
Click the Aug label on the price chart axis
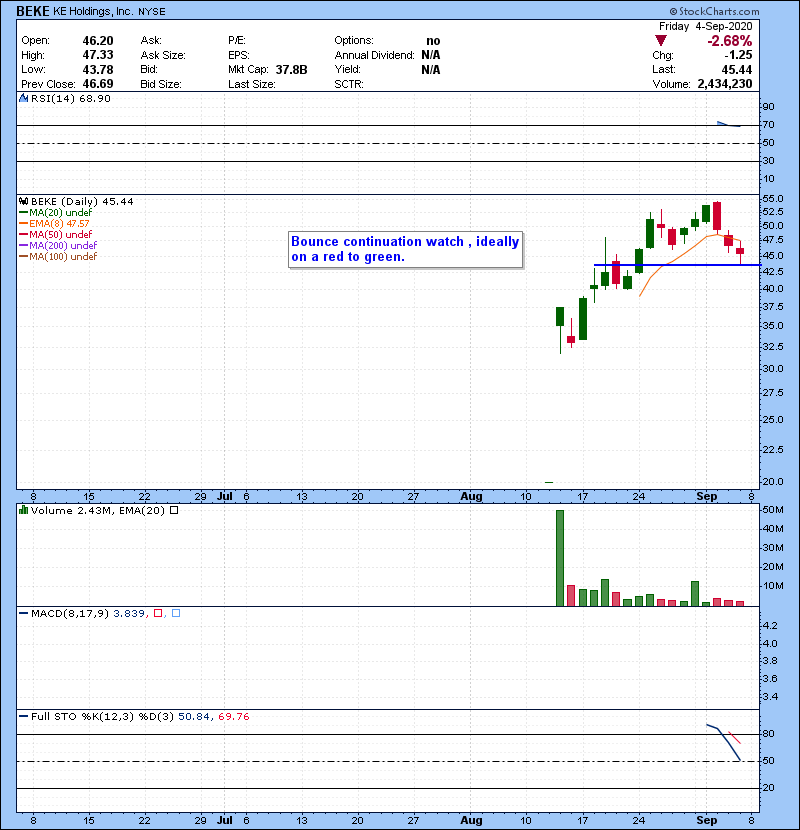(471, 496)
